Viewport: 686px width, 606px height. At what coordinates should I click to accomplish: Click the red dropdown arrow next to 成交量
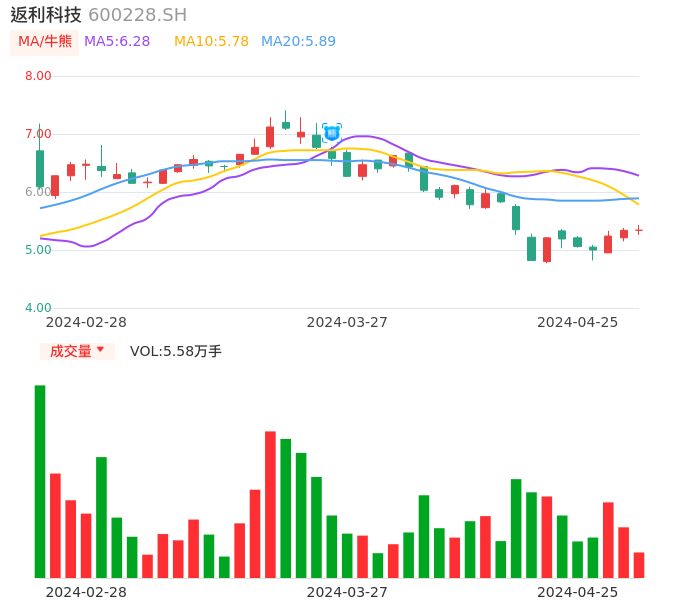(x=100, y=349)
